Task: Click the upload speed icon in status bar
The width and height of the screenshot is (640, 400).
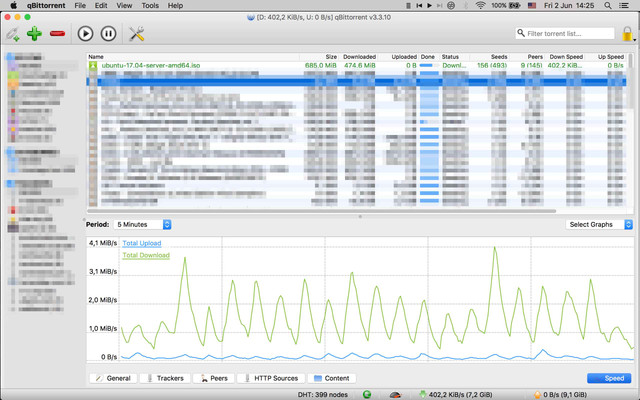Action: [538, 395]
